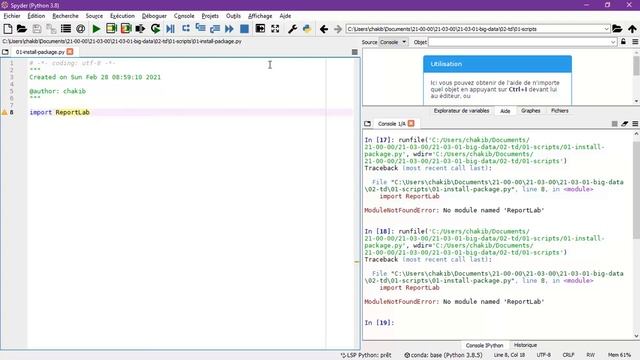Select the Aide pane tab
This screenshot has height=360, width=640.
pyautogui.click(x=505, y=111)
